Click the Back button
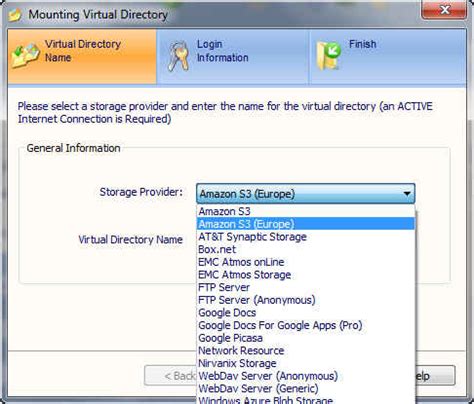 [x=170, y=376]
